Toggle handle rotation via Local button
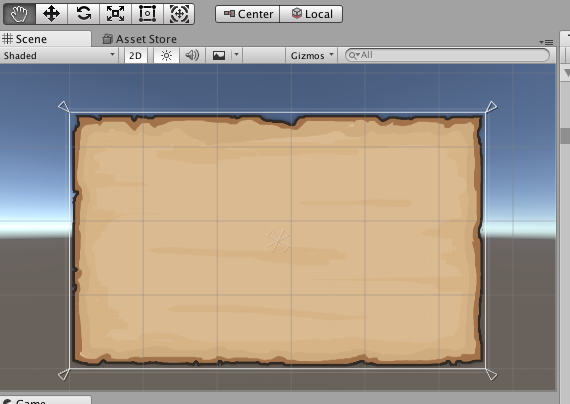Viewport: 570px width, 404px height. (311, 14)
